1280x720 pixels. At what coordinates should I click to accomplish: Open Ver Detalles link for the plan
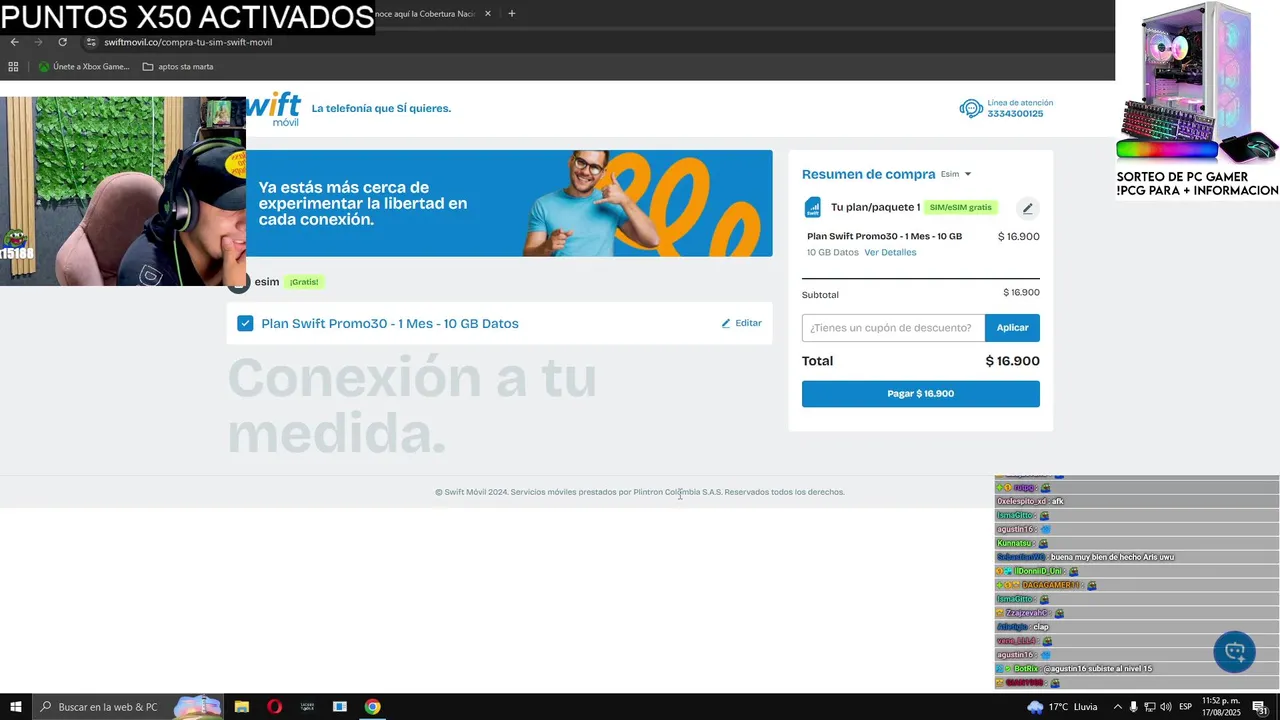coord(890,252)
